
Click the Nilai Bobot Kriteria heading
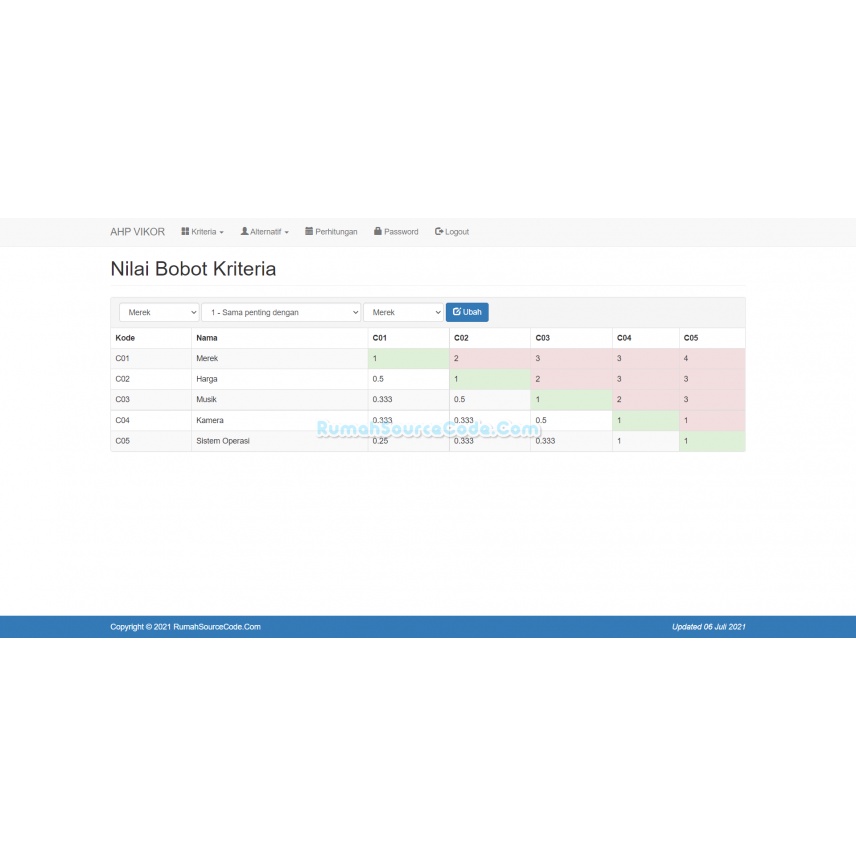tap(193, 269)
